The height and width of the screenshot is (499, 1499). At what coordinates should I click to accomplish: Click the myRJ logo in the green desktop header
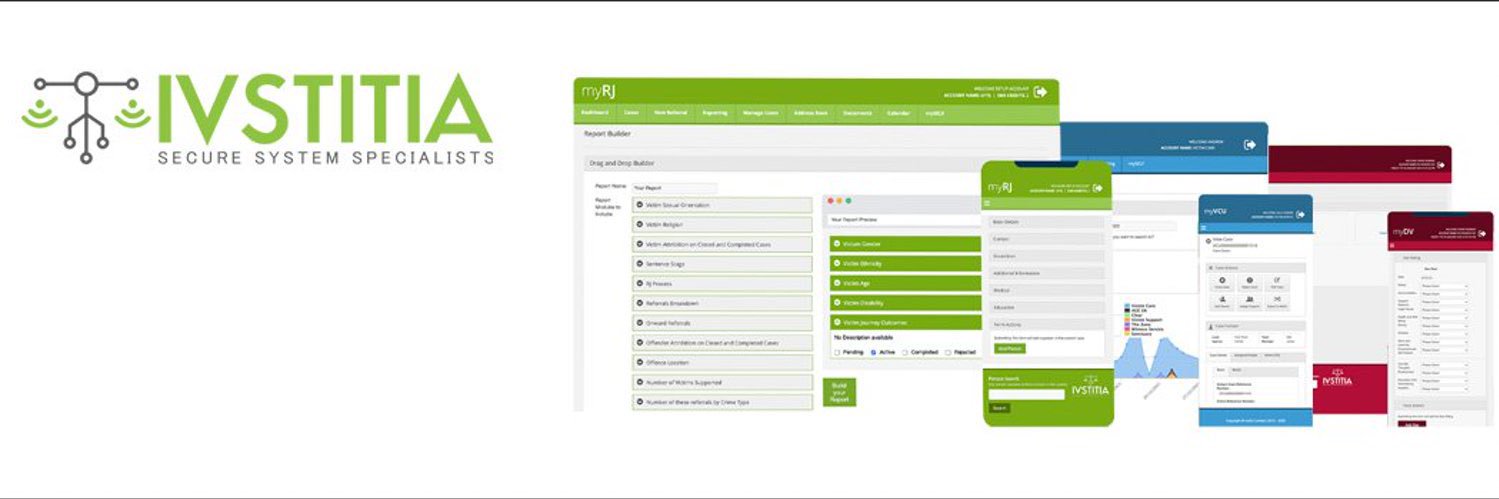point(598,92)
